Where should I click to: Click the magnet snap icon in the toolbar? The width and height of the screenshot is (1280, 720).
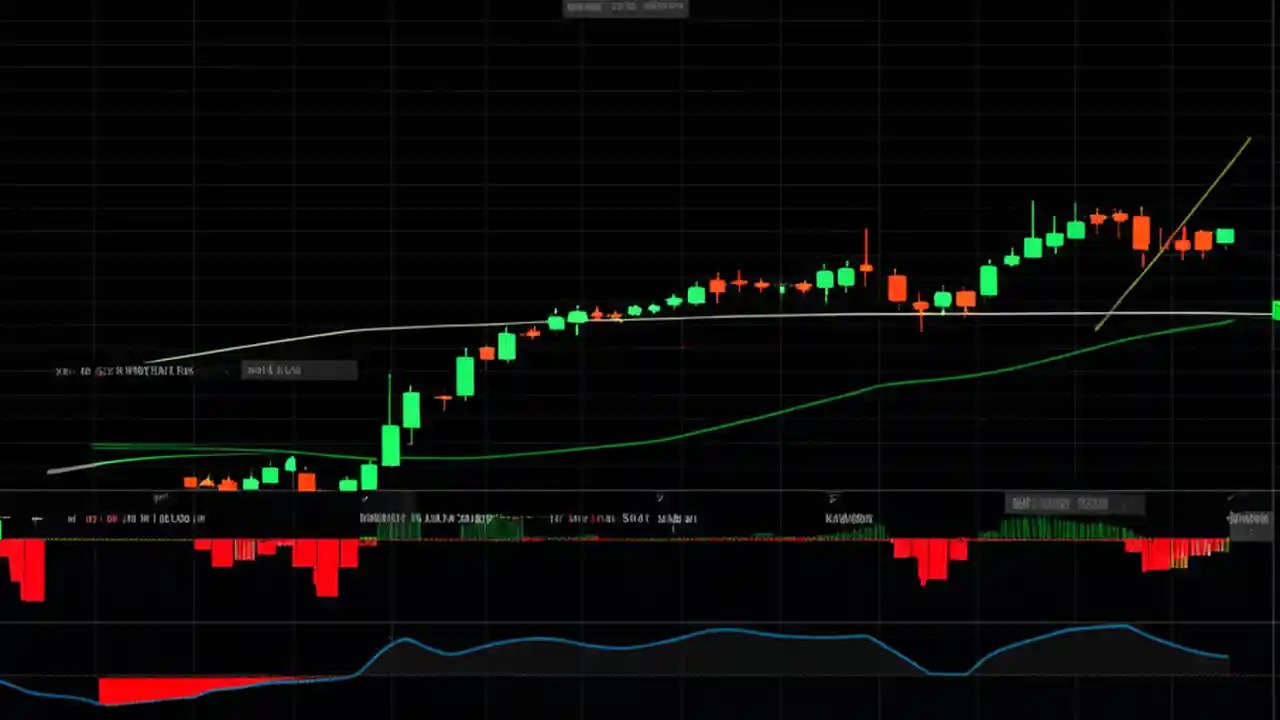pos(650,7)
